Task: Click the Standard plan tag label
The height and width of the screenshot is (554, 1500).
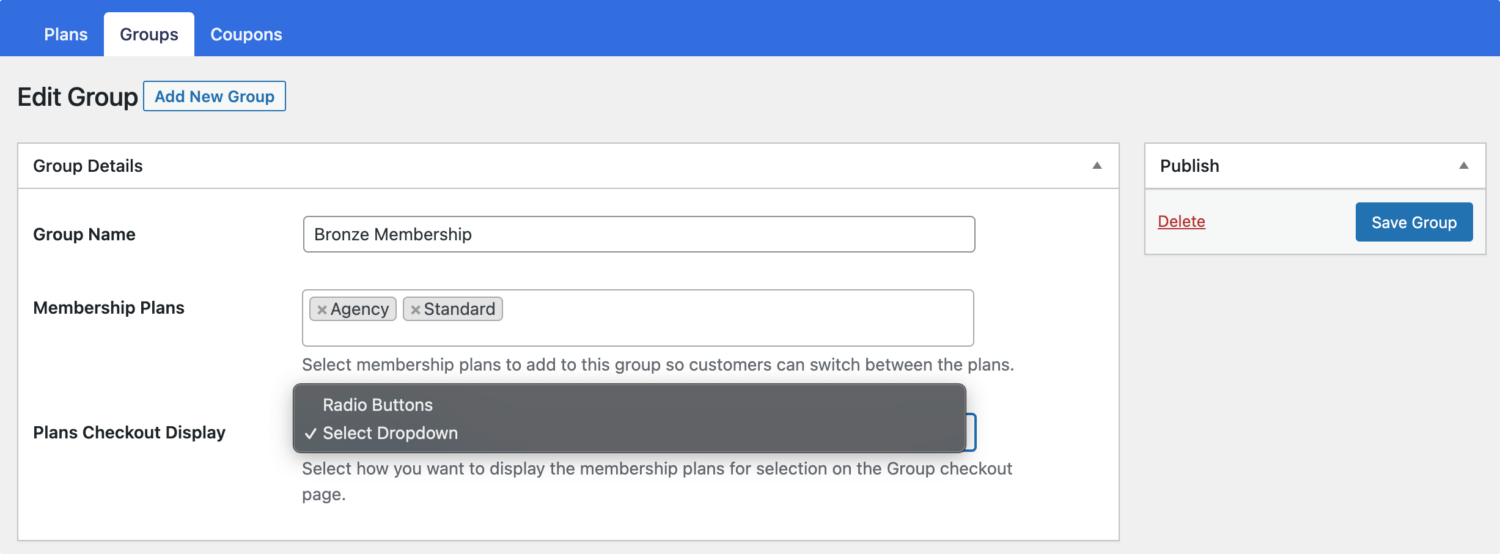Action: click(x=460, y=310)
